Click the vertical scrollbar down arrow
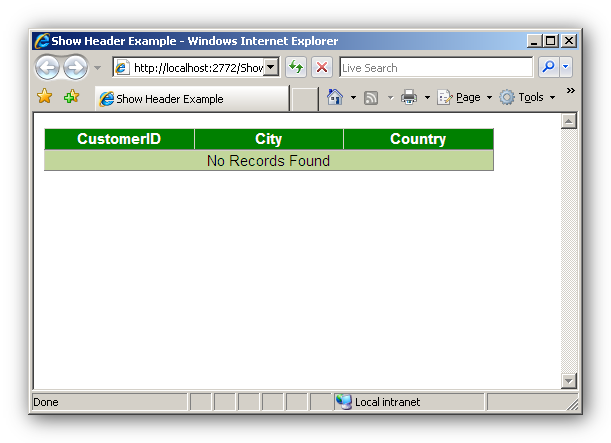 [569, 381]
